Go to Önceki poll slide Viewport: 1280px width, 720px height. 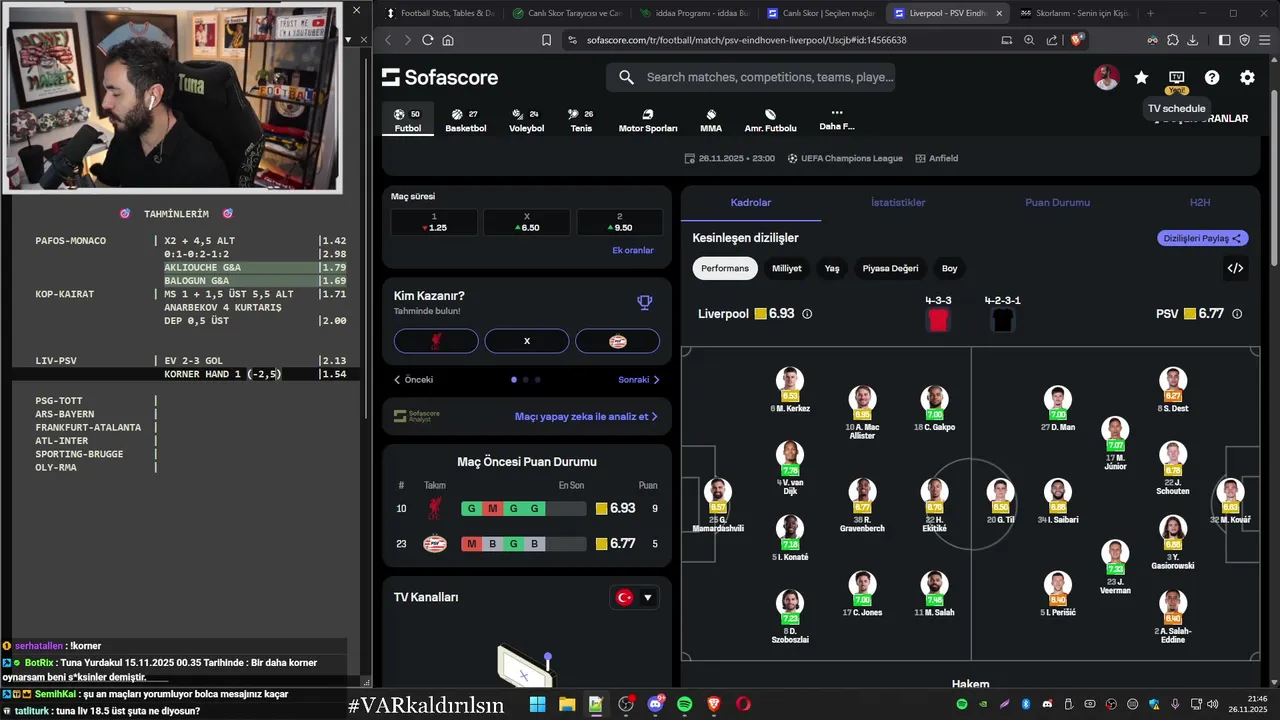(x=413, y=380)
